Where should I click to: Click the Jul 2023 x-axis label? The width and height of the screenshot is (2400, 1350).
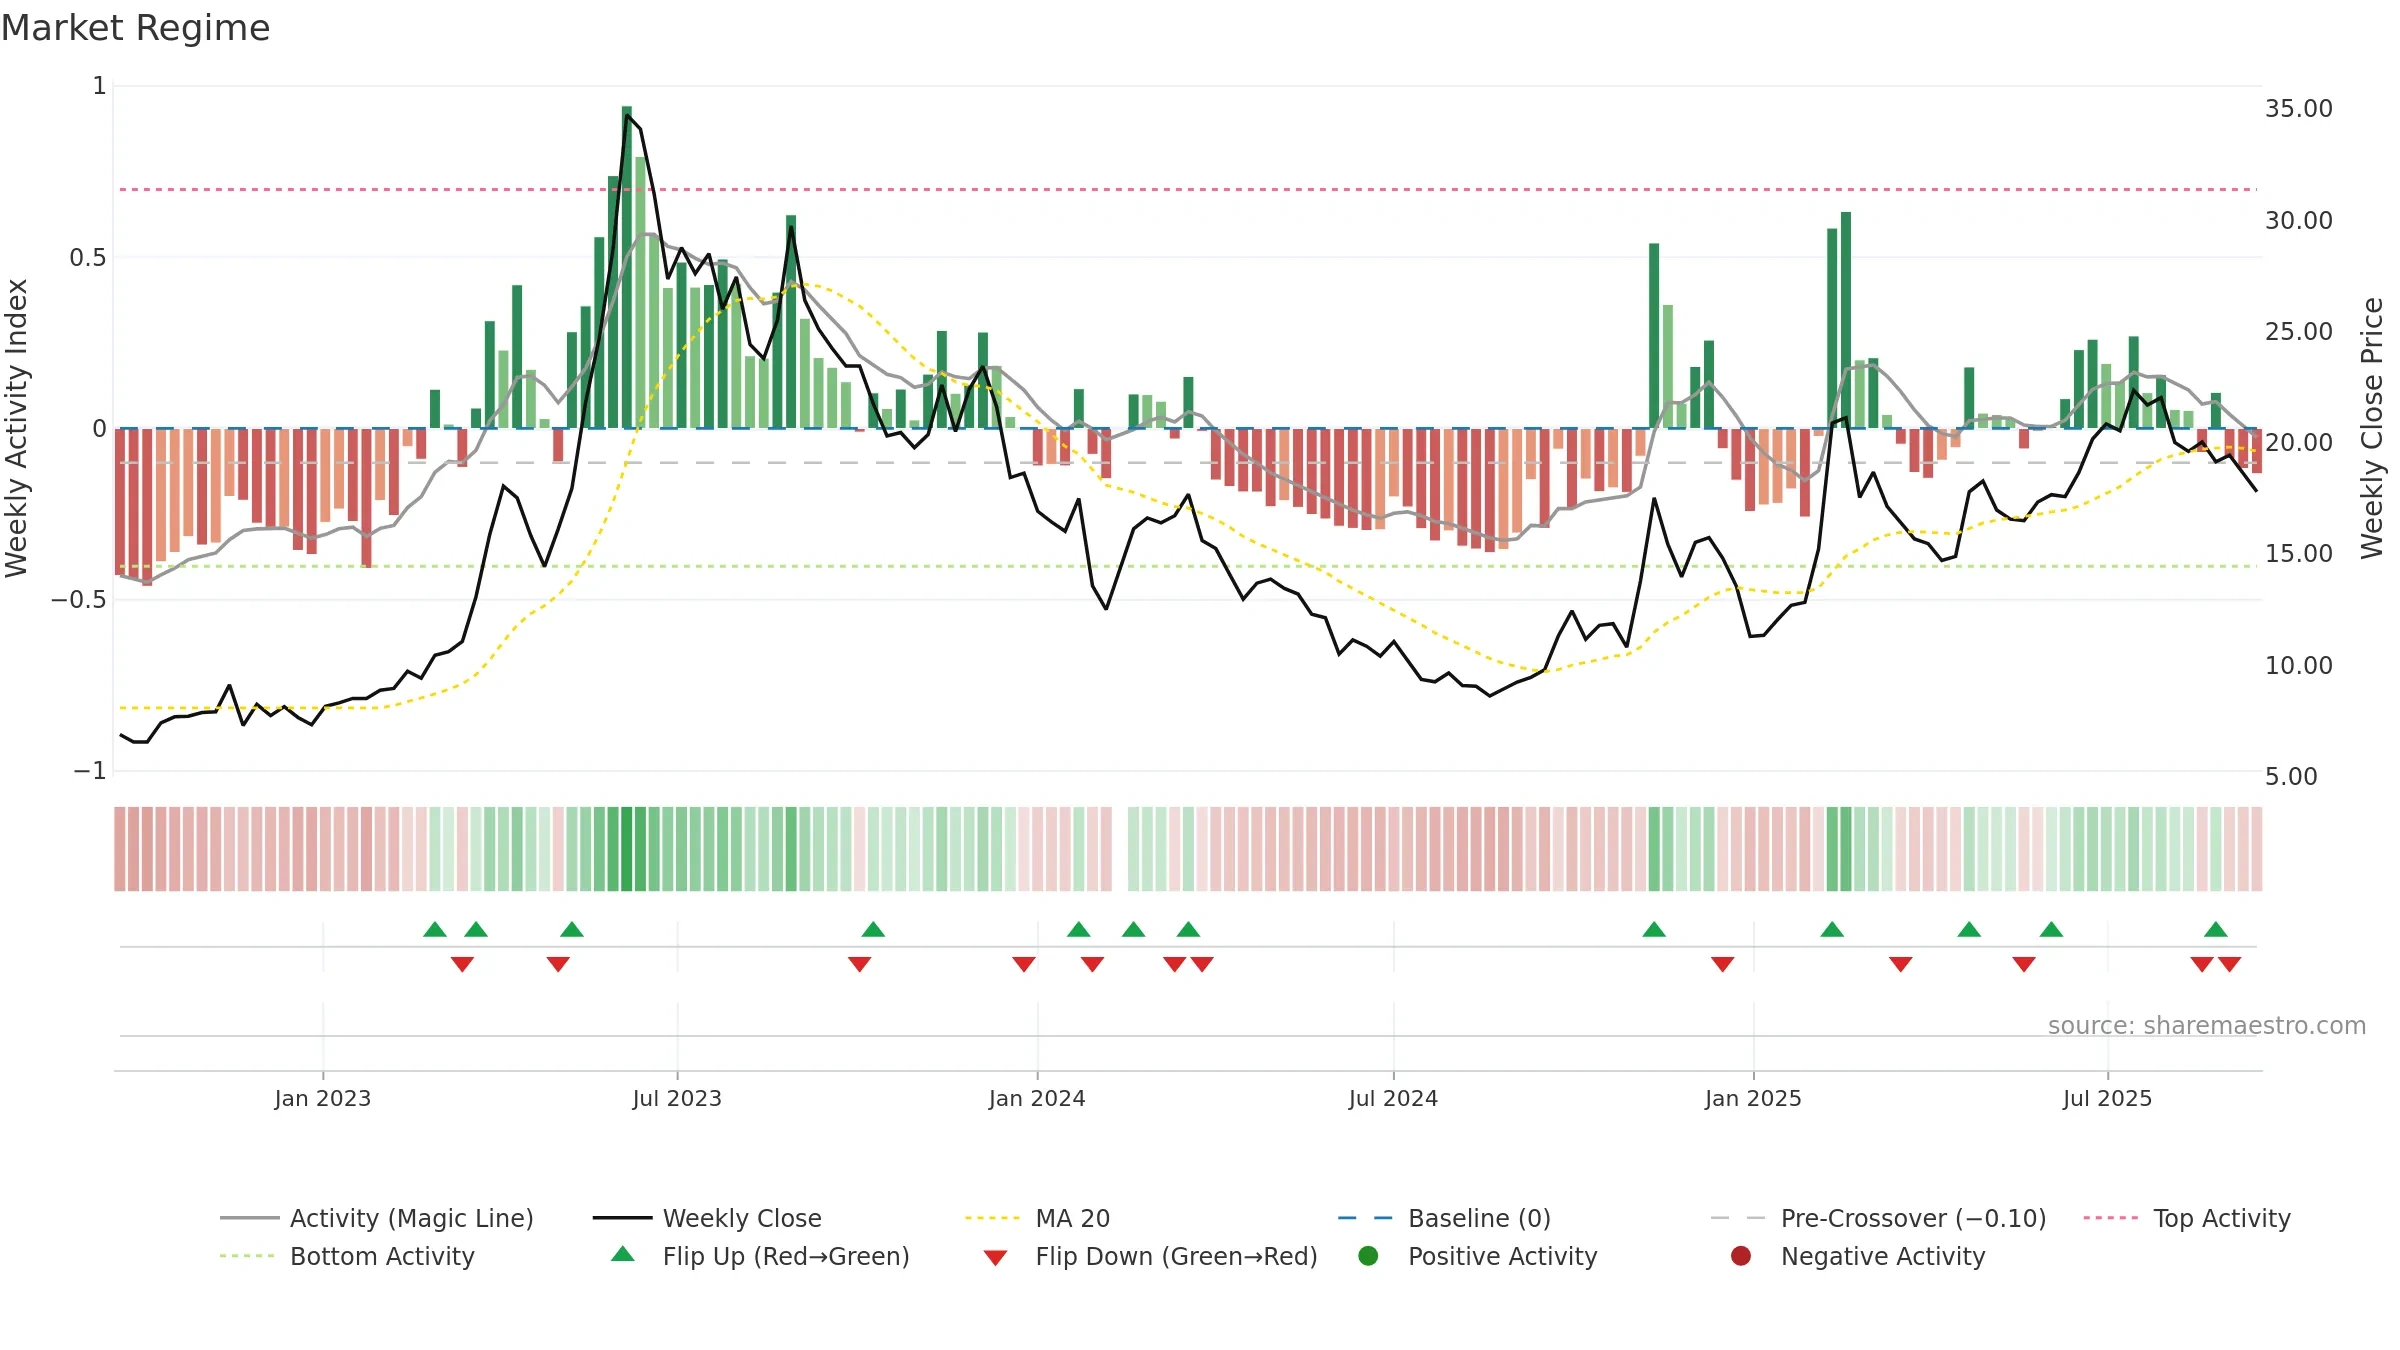pyautogui.click(x=677, y=1098)
